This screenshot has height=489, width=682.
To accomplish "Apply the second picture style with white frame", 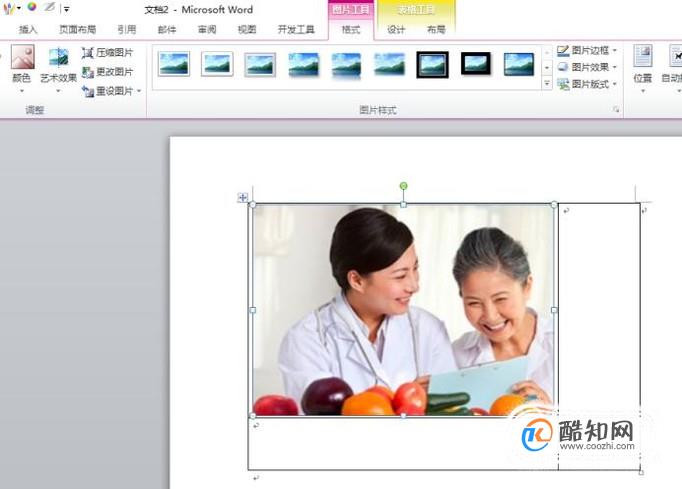I will pos(217,64).
